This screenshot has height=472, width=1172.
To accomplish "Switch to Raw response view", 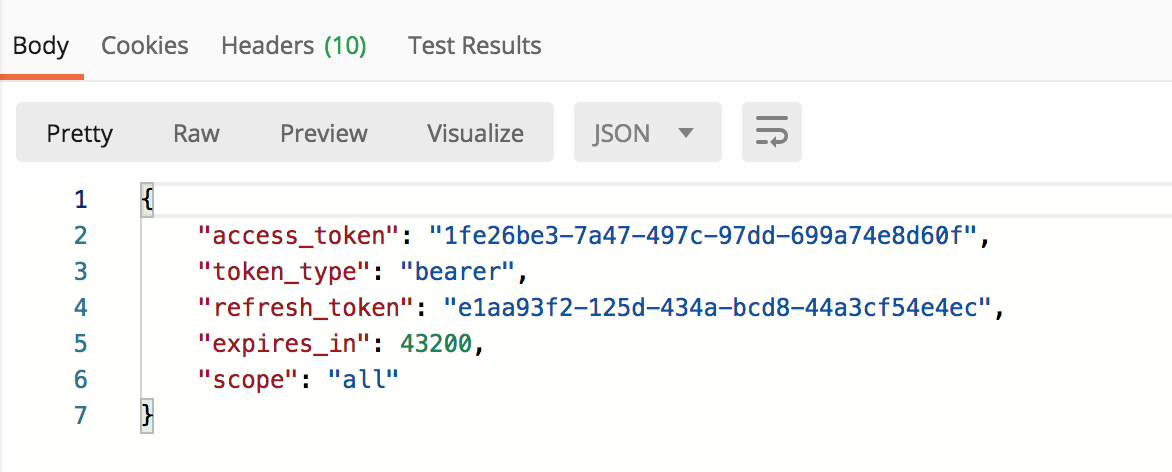I will tap(196, 133).
